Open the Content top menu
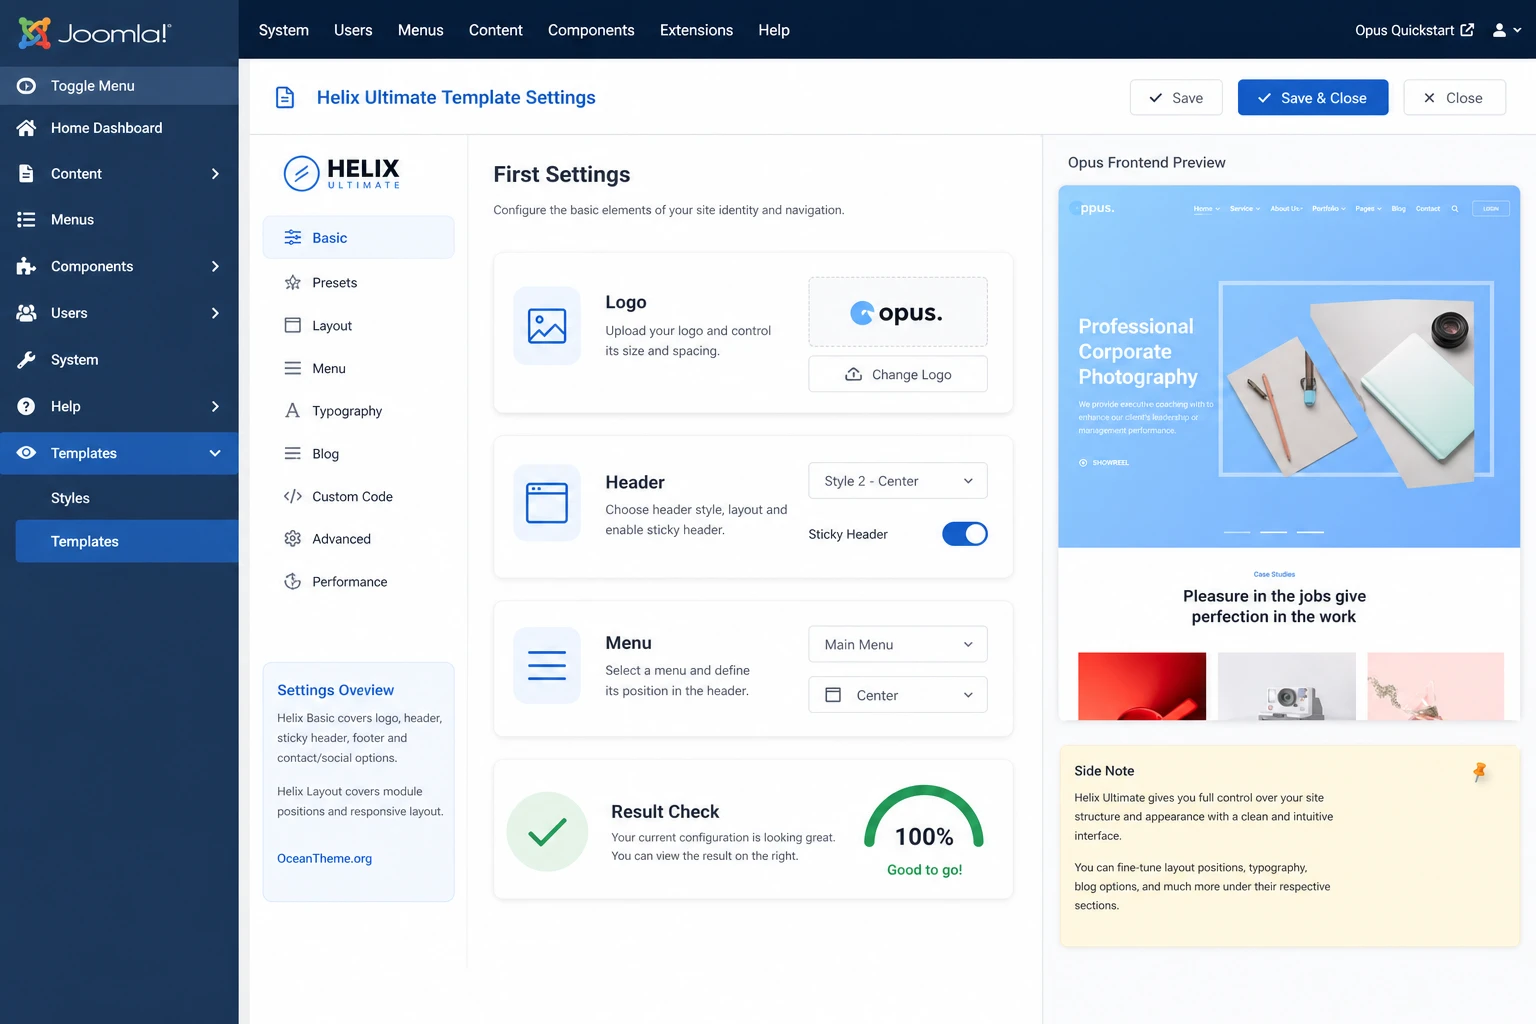 pos(496,30)
